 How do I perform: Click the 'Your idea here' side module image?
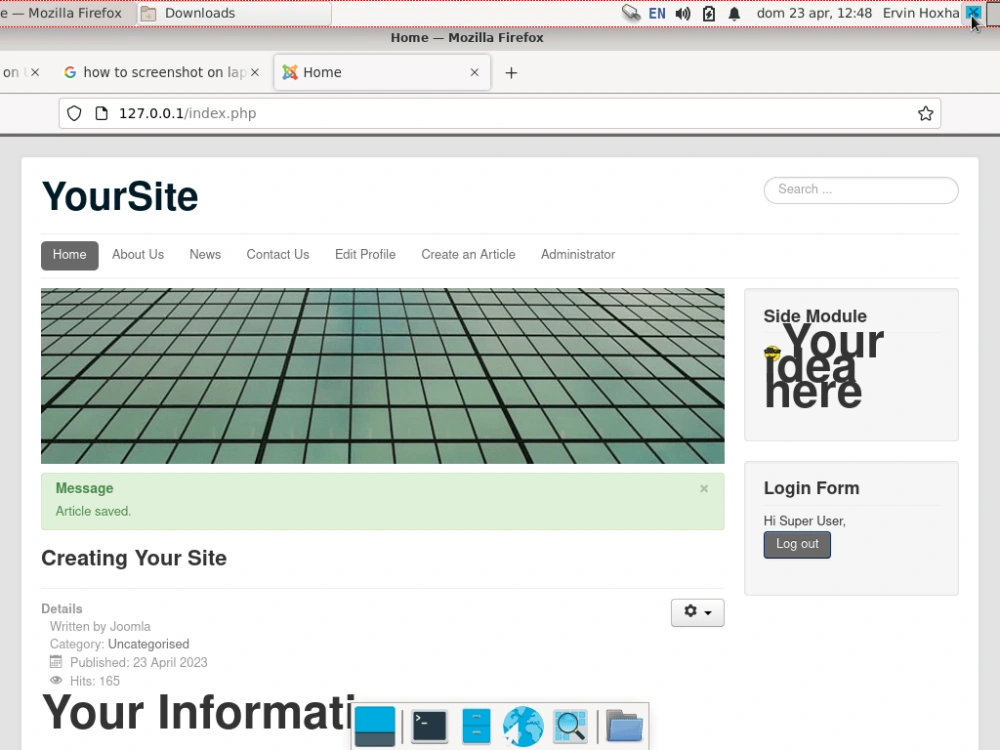[x=823, y=366]
